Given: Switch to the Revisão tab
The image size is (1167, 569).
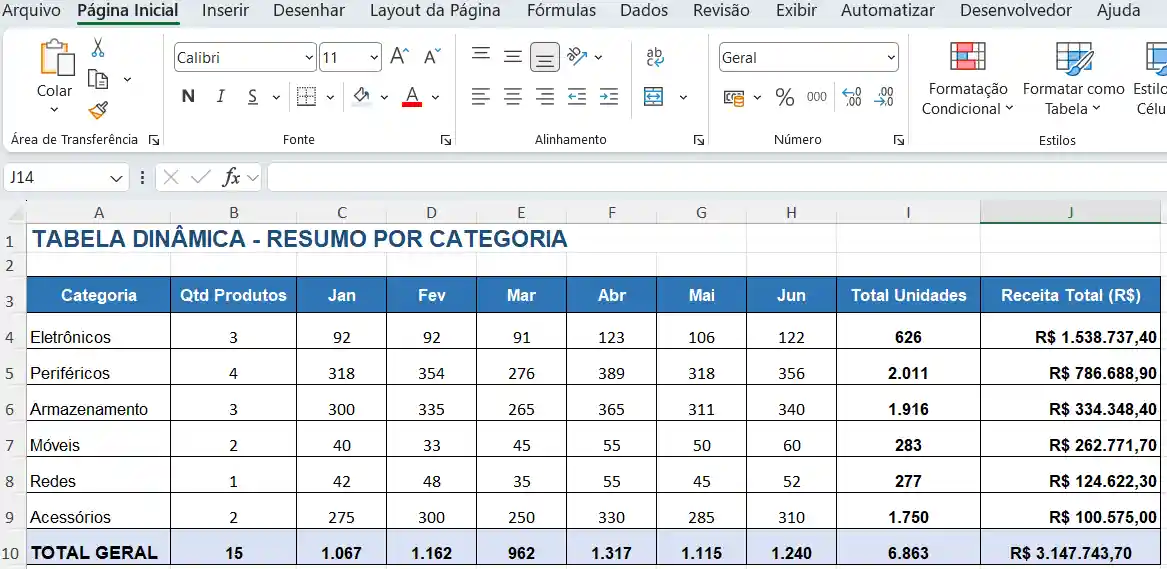Looking at the screenshot, I should [721, 10].
